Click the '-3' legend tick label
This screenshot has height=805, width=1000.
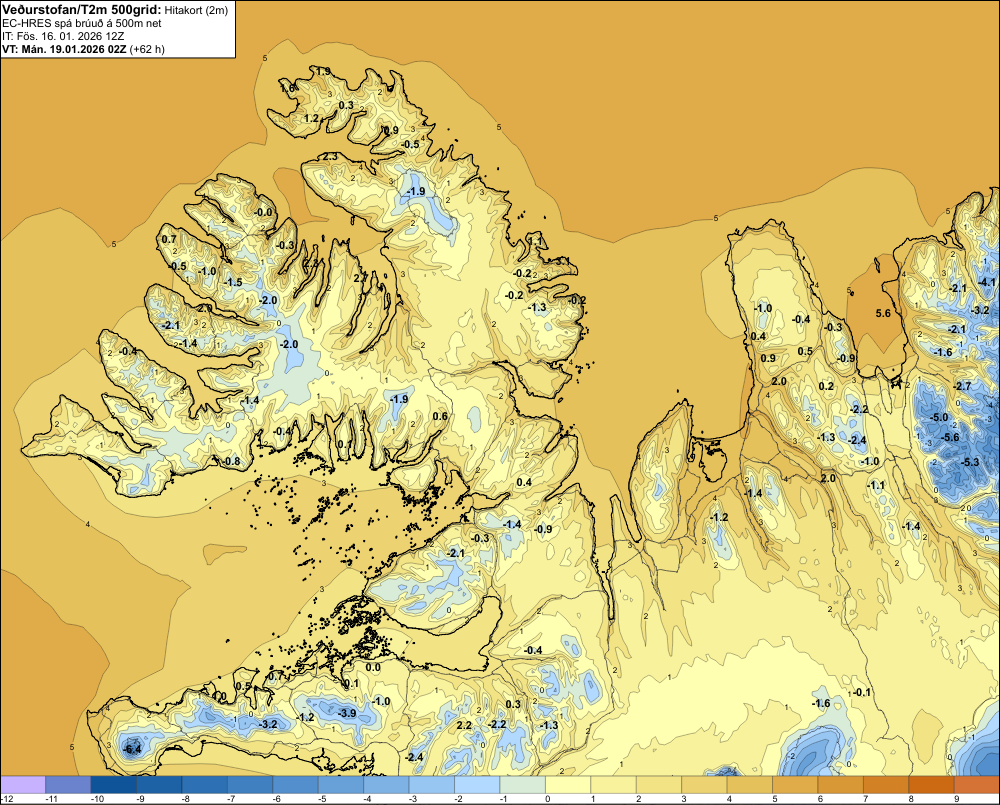click(x=413, y=799)
